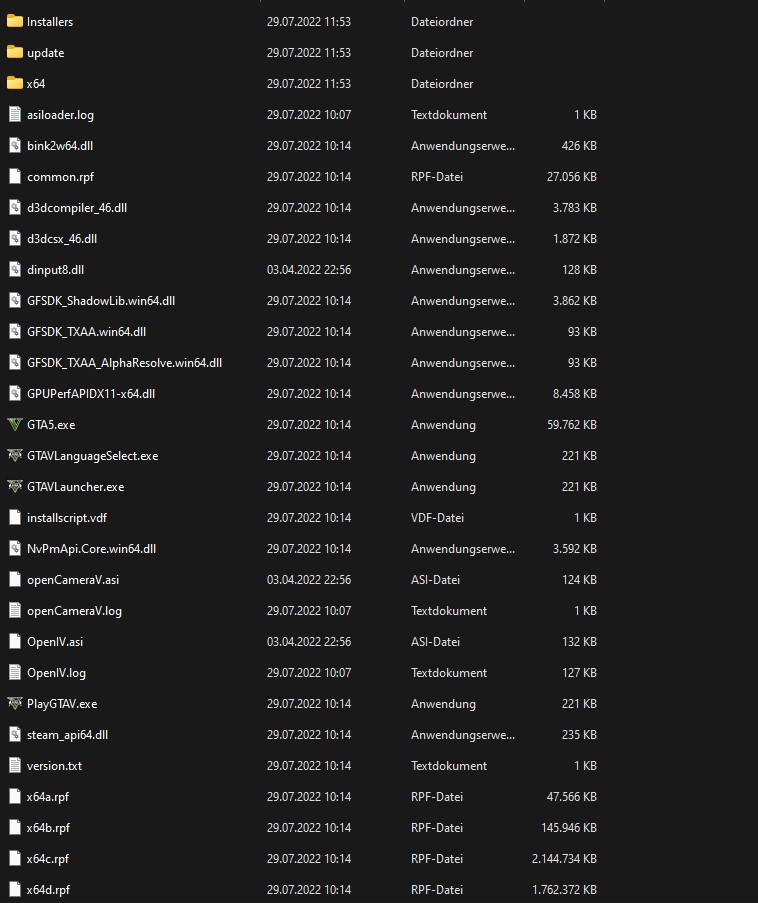This screenshot has height=903, width=758.
Task: Select the file name GTA5.exe
Action: click(x=51, y=425)
